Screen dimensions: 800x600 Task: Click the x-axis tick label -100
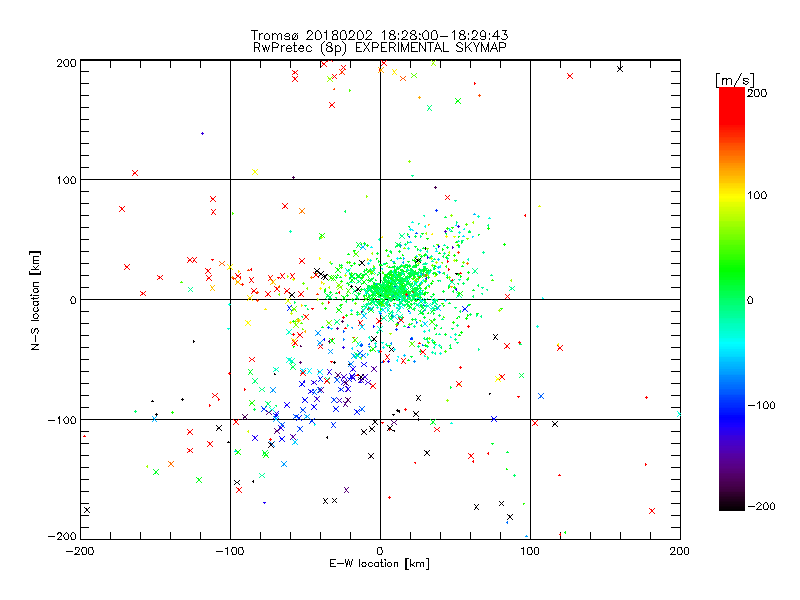click(230, 551)
